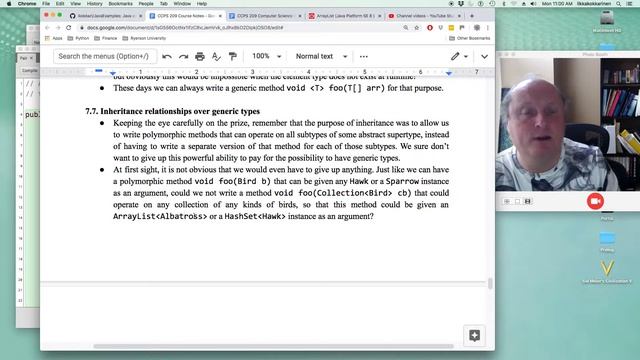Open the Other Bookmarks folder
This screenshot has height=360, width=640.
[469, 38]
